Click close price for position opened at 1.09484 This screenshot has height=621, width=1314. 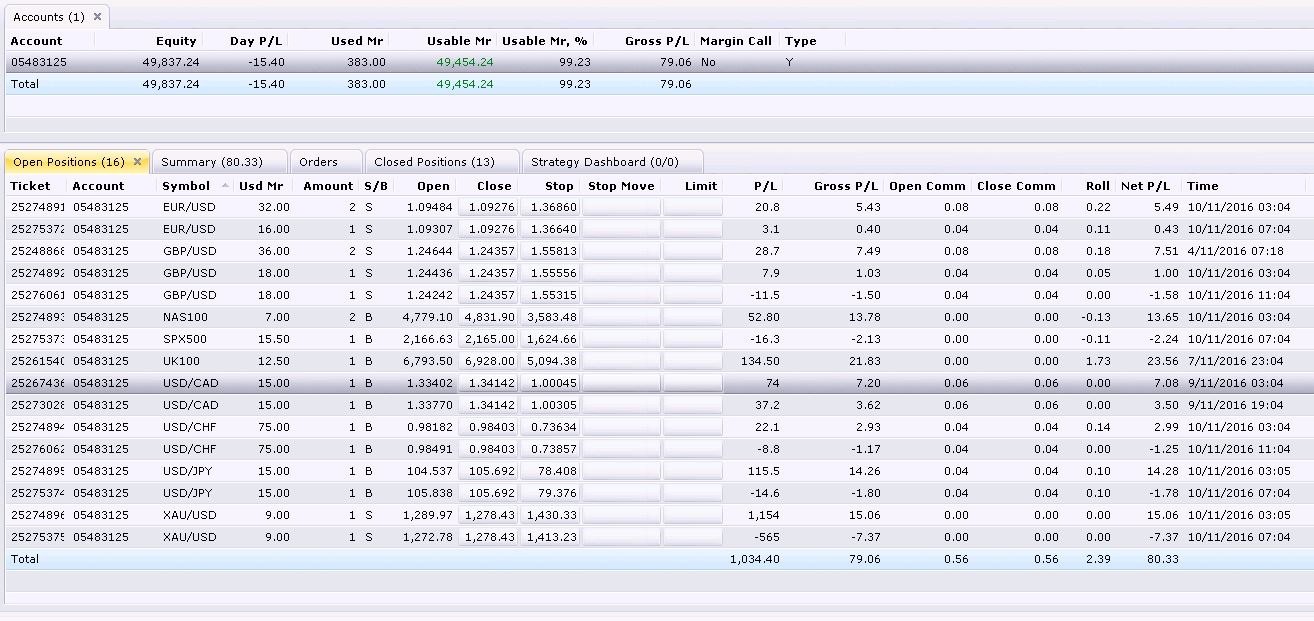pyautogui.click(x=487, y=207)
